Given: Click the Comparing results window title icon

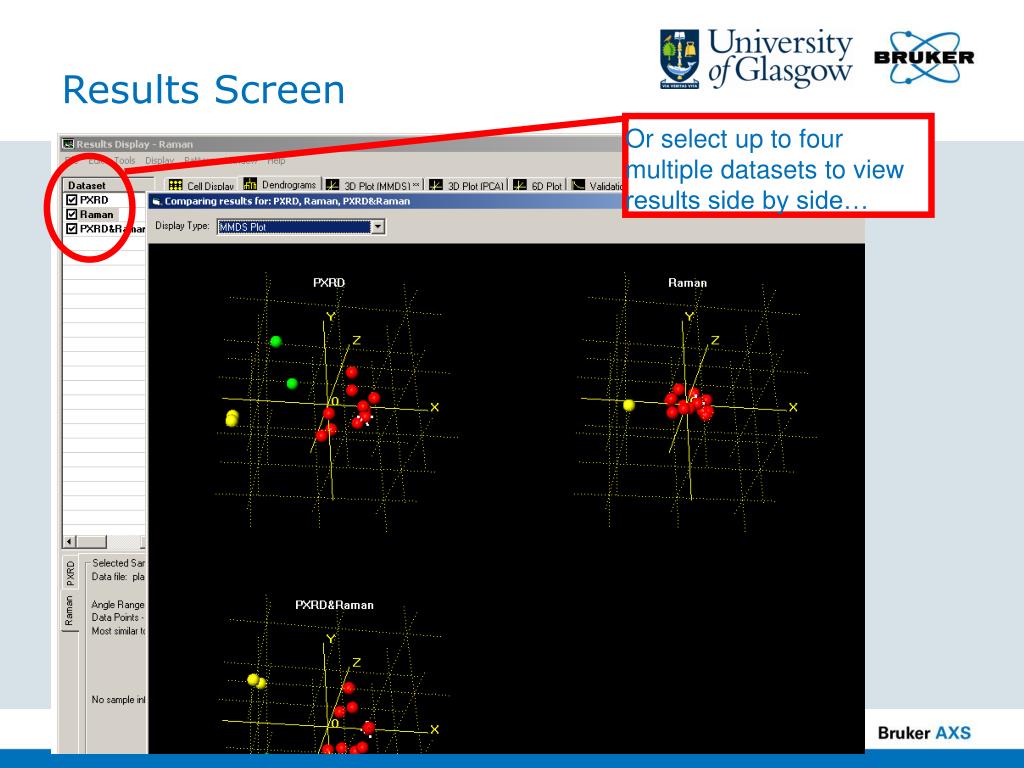Looking at the screenshot, I should click(x=157, y=201).
